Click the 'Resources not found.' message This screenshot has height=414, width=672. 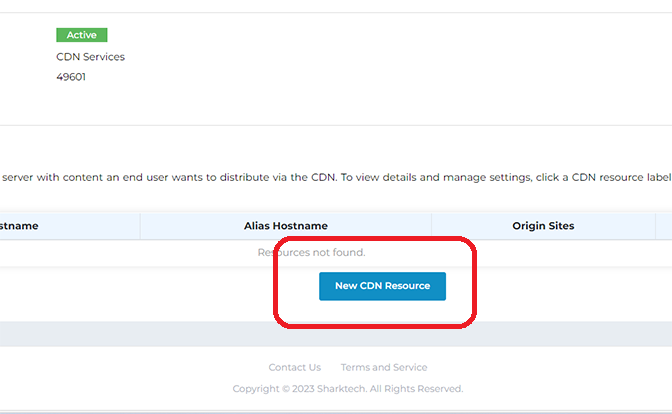[311, 252]
